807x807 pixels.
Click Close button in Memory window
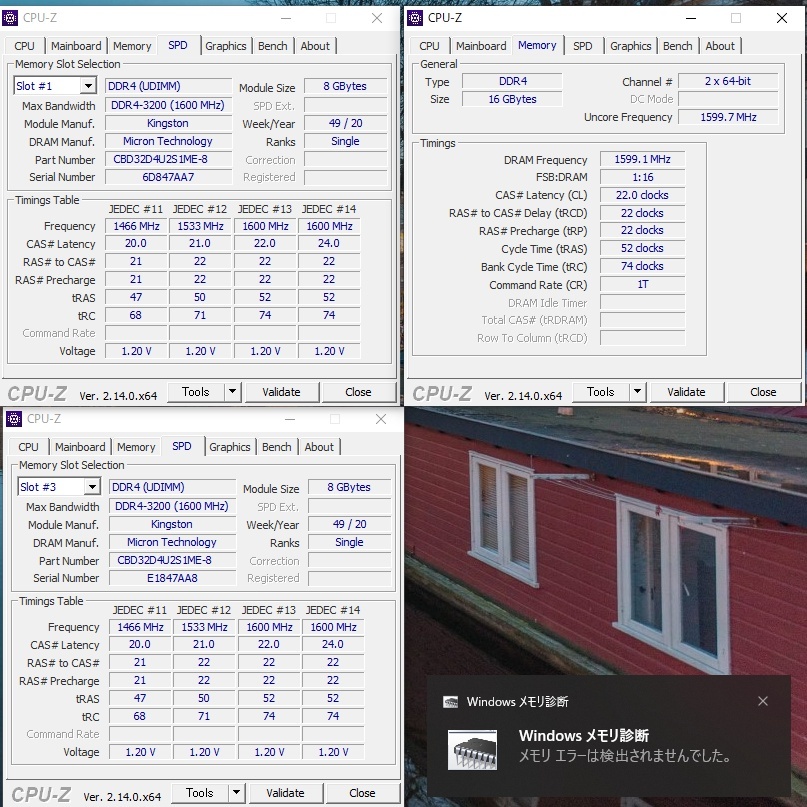coord(763,392)
